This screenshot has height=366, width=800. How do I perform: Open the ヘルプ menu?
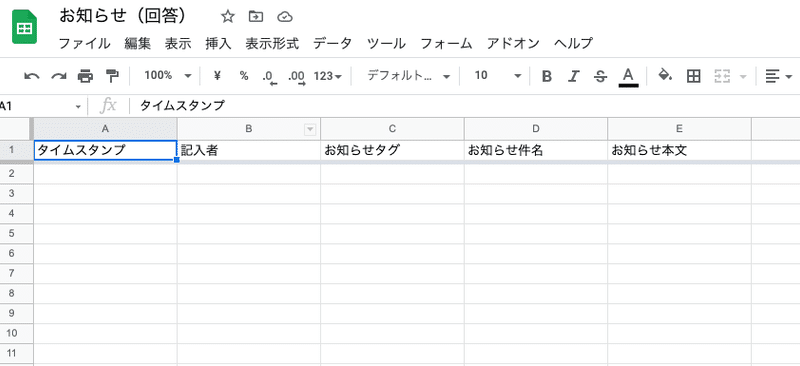[573, 43]
